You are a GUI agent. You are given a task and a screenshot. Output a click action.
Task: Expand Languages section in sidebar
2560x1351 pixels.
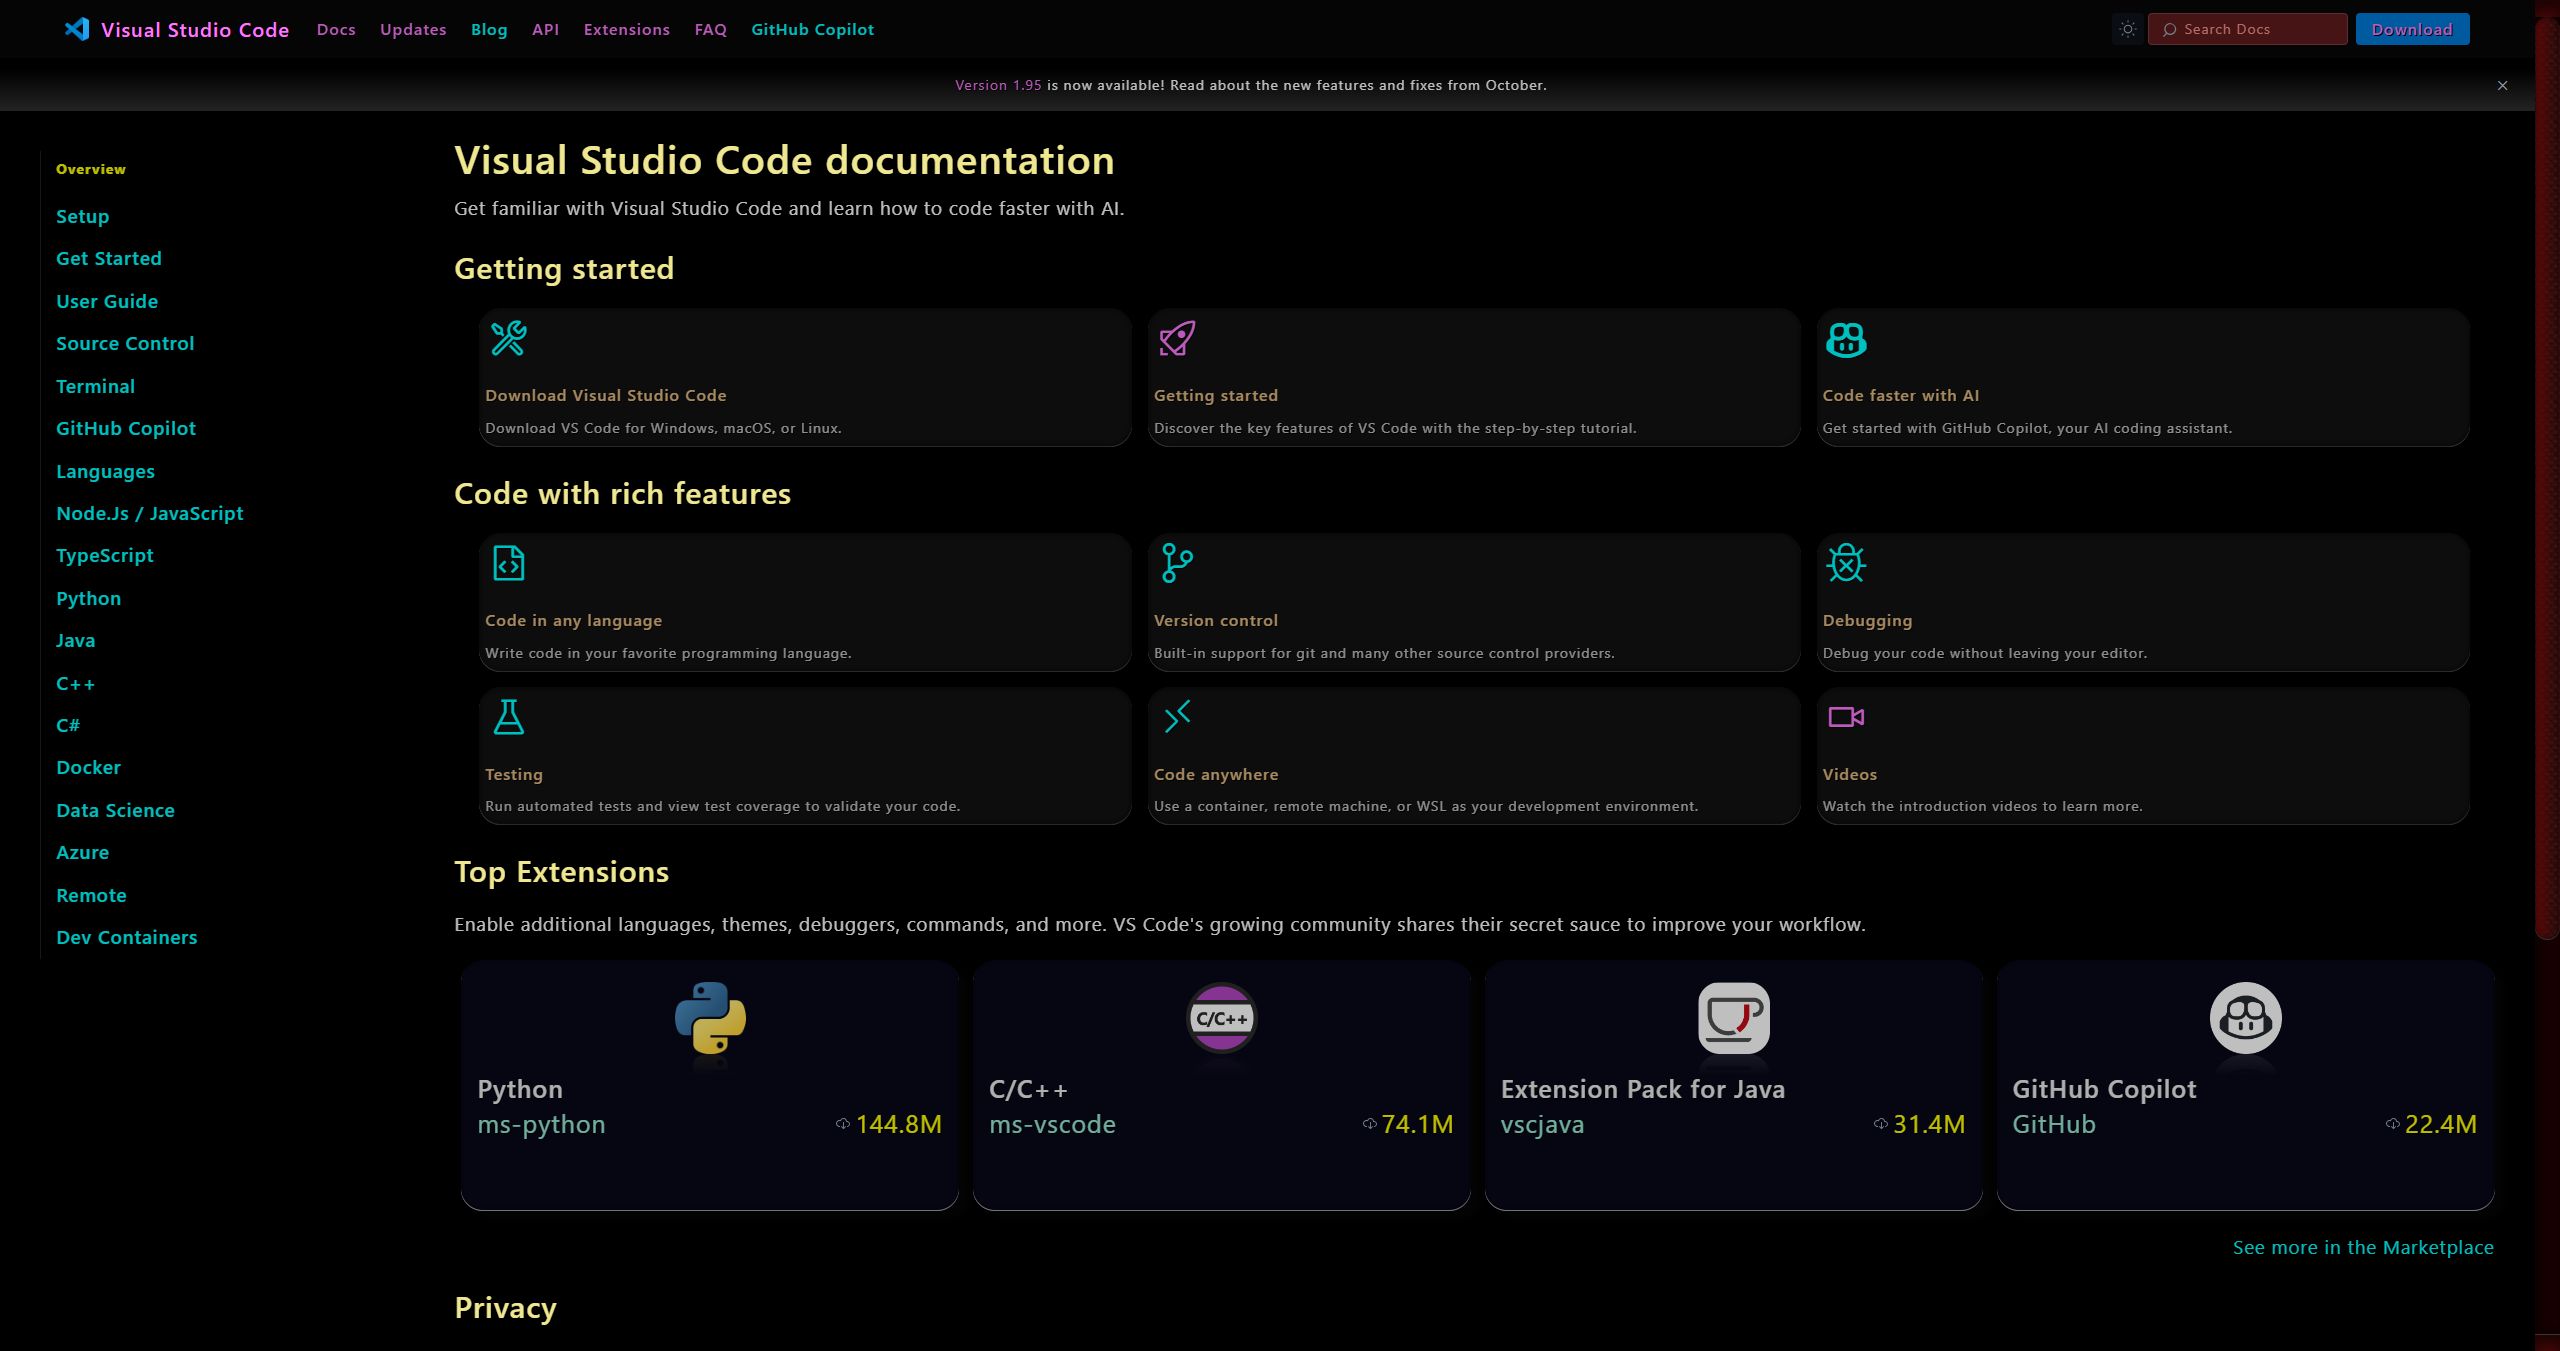pyautogui.click(x=105, y=472)
